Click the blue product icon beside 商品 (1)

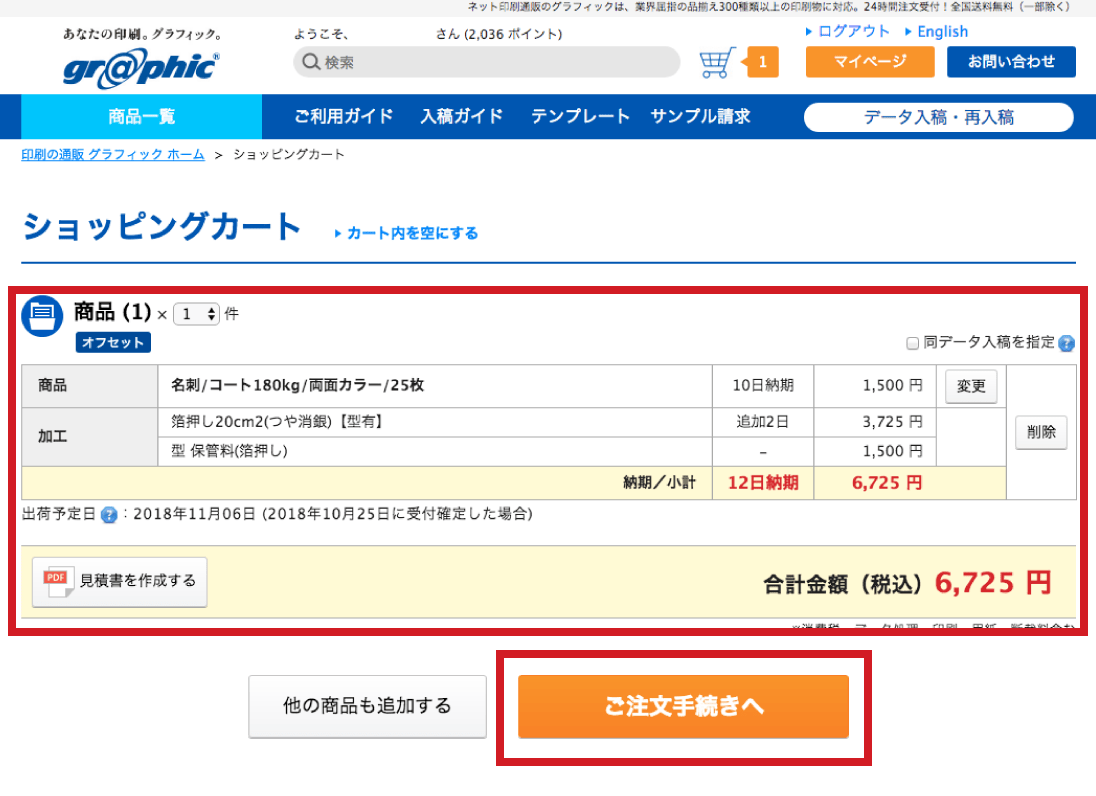pyautogui.click(x=42, y=316)
